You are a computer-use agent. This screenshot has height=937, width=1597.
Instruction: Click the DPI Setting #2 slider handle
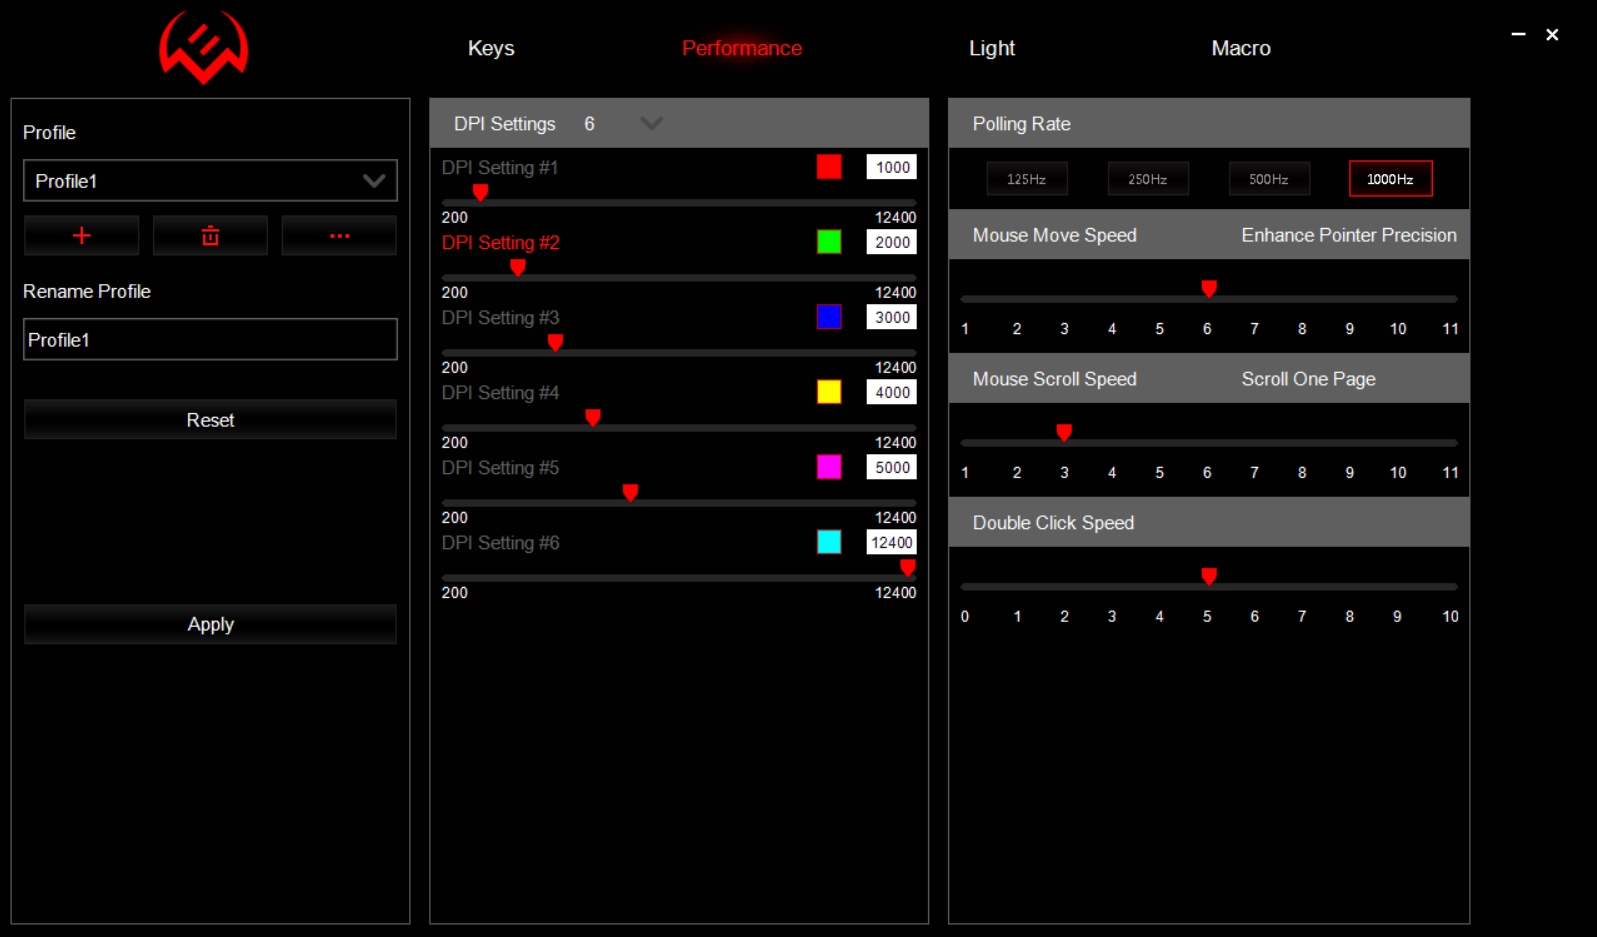click(518, 267)
